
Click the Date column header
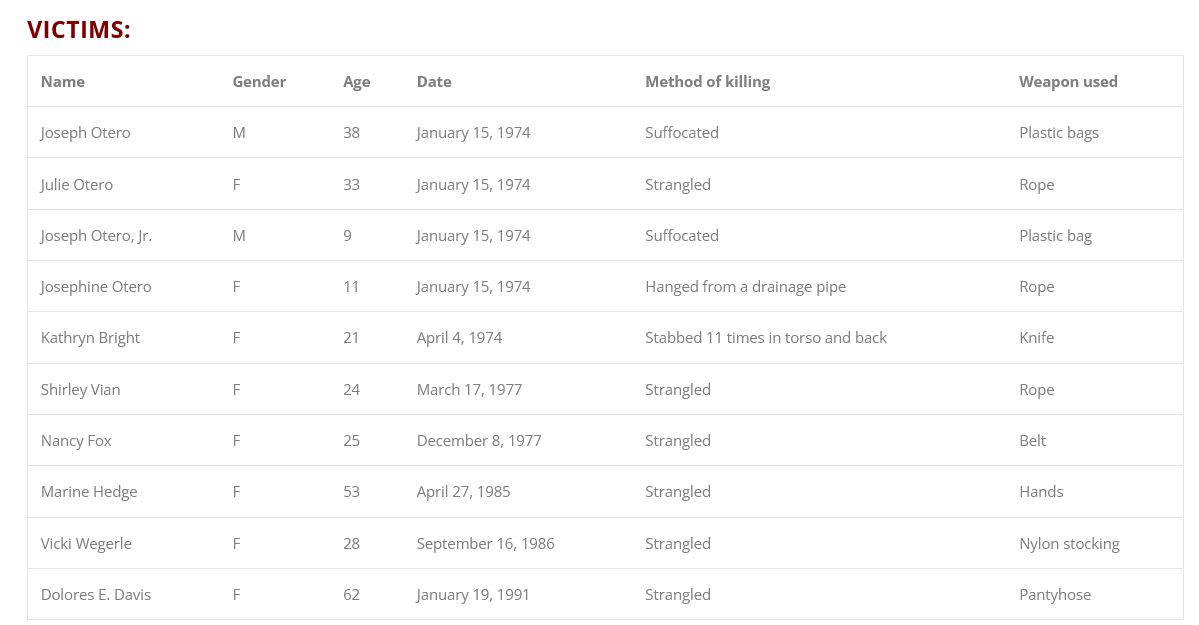(x=434, y=82)
